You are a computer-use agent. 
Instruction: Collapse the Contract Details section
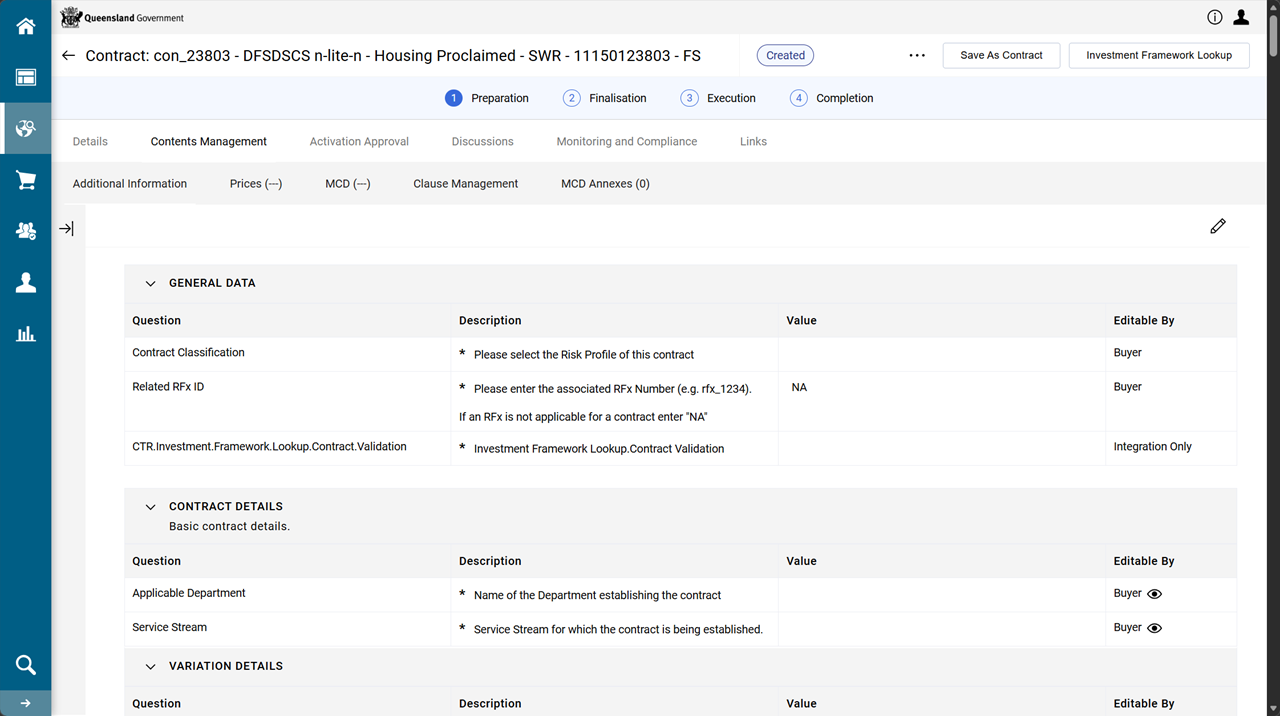pyautogui.click(x=151, y=507)
